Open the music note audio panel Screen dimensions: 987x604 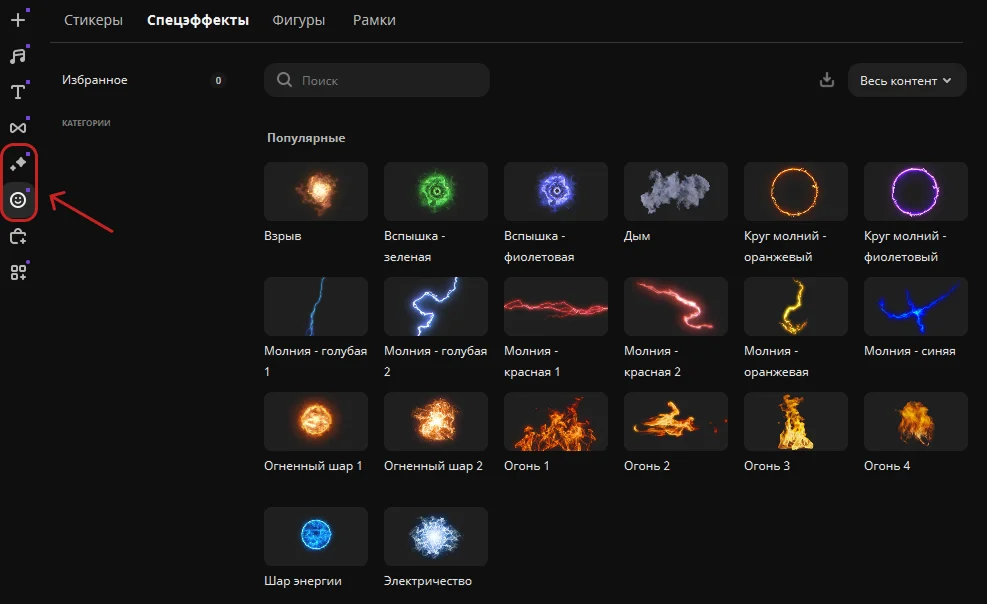click(x=18, y=56)
